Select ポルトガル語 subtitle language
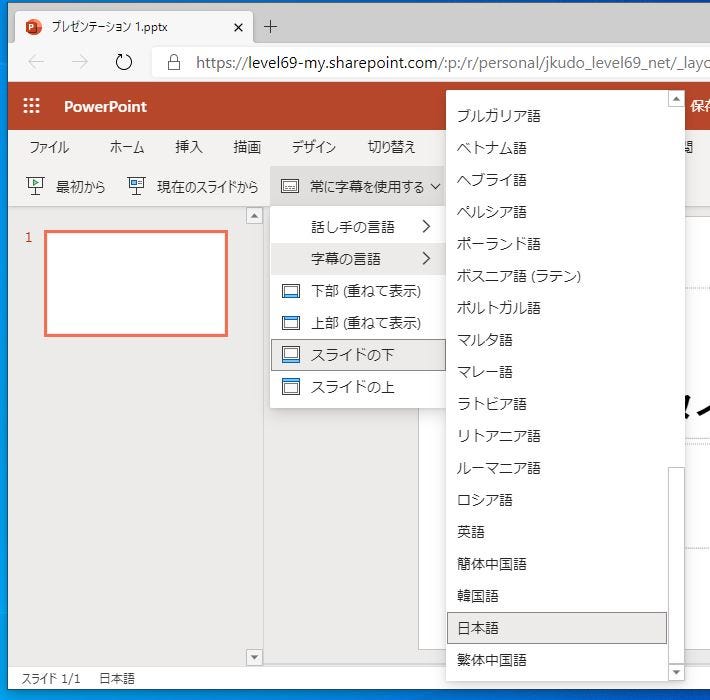 pos(556,308)
